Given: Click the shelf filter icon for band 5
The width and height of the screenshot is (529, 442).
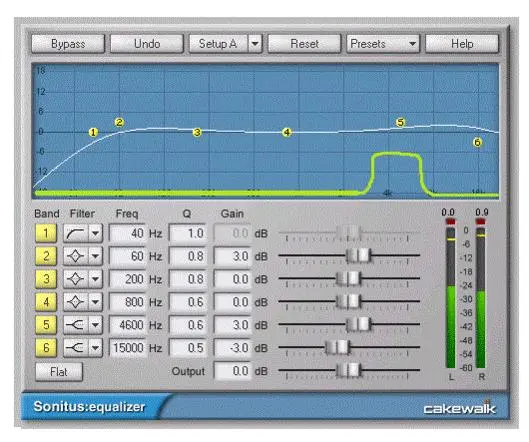Looking at the screenshot, I should click(x=76, y=325).
